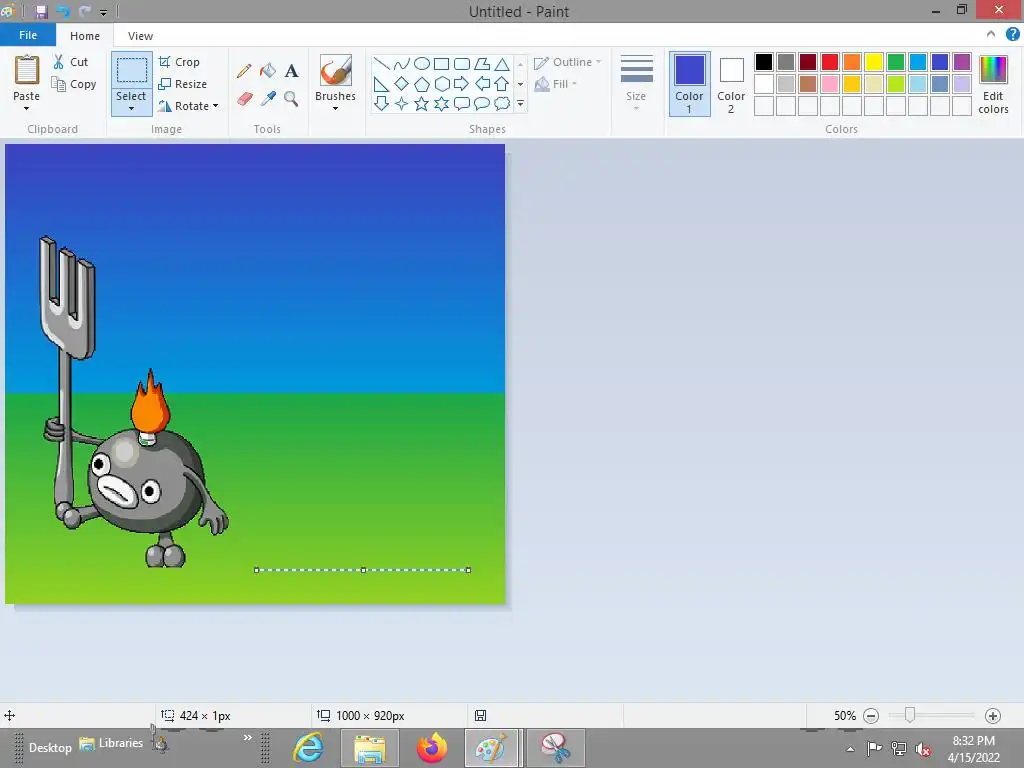Click the Cut button

[x=71, y=62]
